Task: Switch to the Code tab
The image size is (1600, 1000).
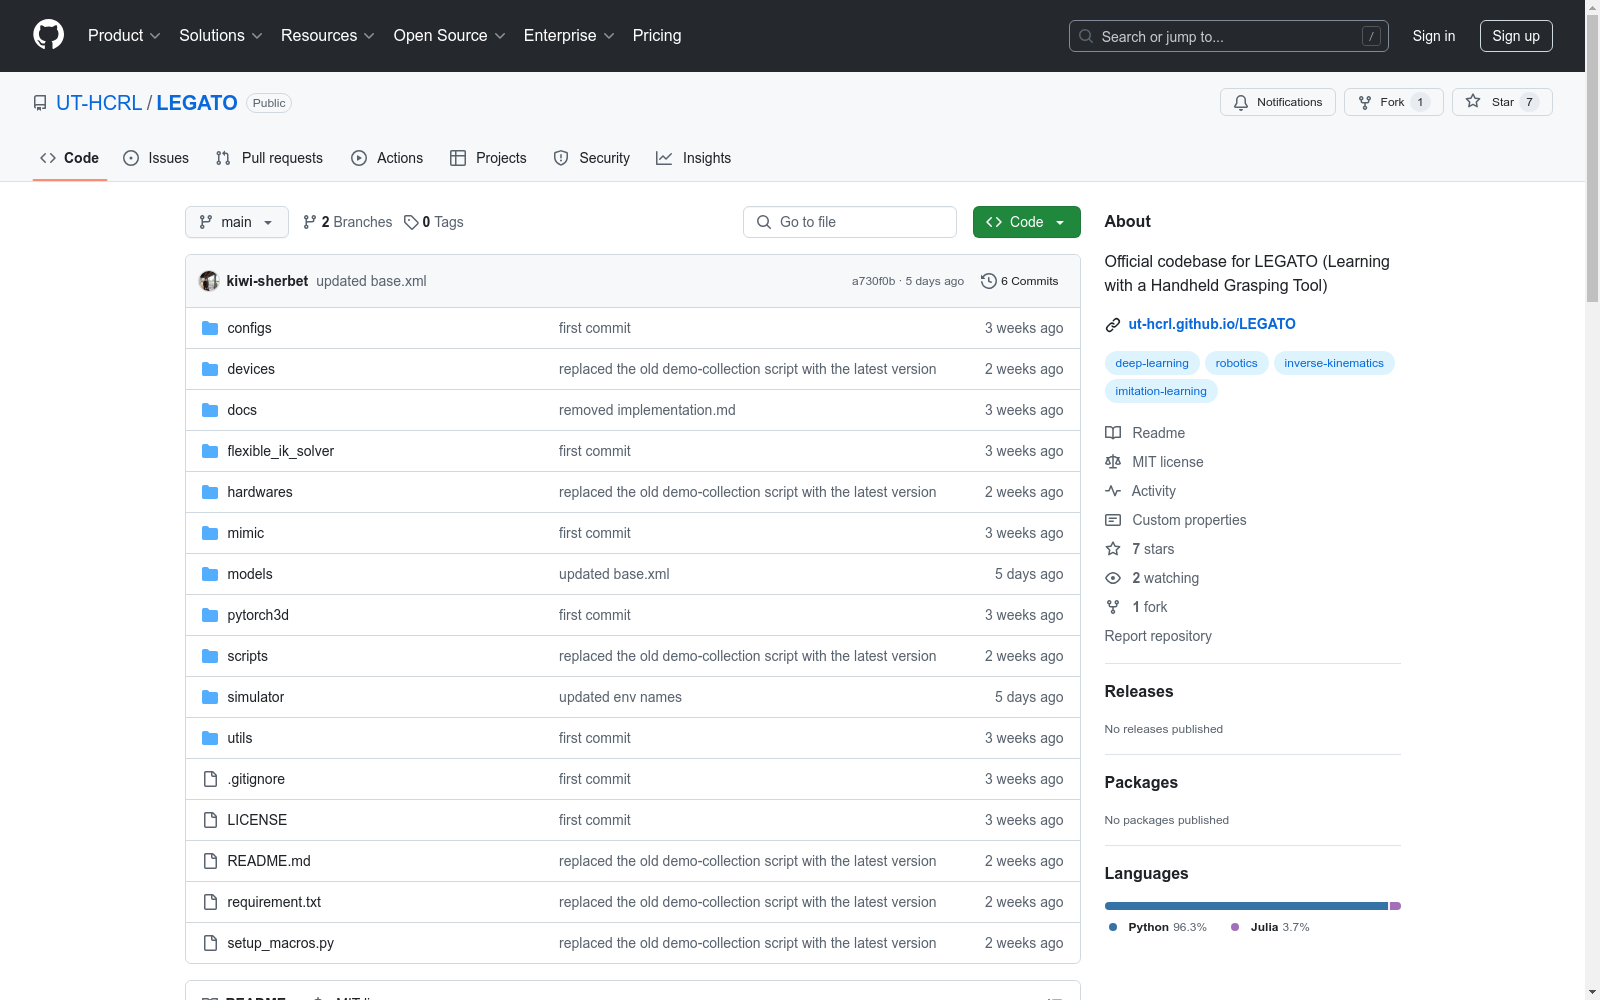Action: [x=70, y=158]
